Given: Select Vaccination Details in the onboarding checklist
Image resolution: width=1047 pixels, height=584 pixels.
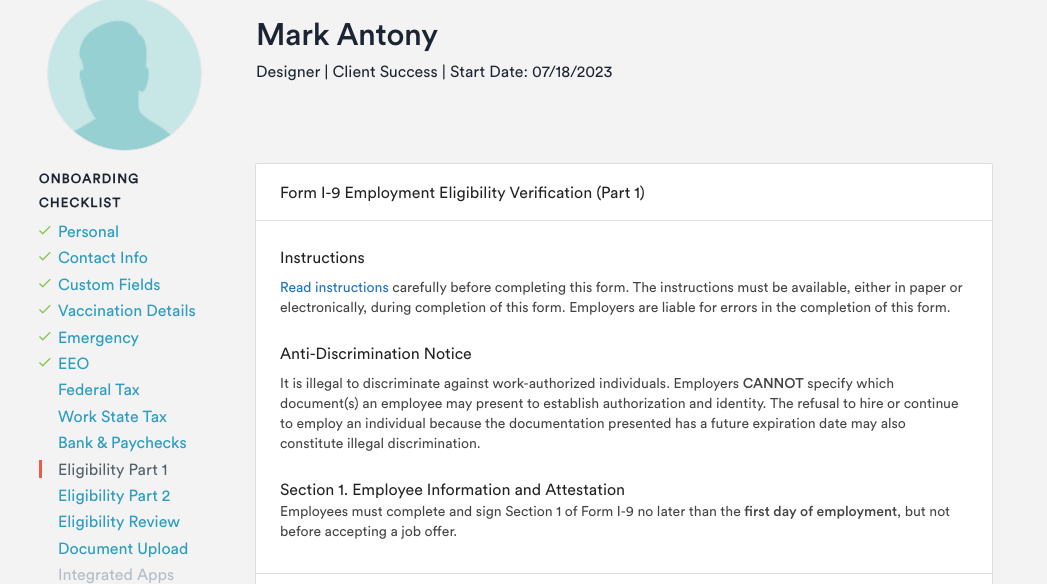Looking at the screenshot, I should (127, 311).
